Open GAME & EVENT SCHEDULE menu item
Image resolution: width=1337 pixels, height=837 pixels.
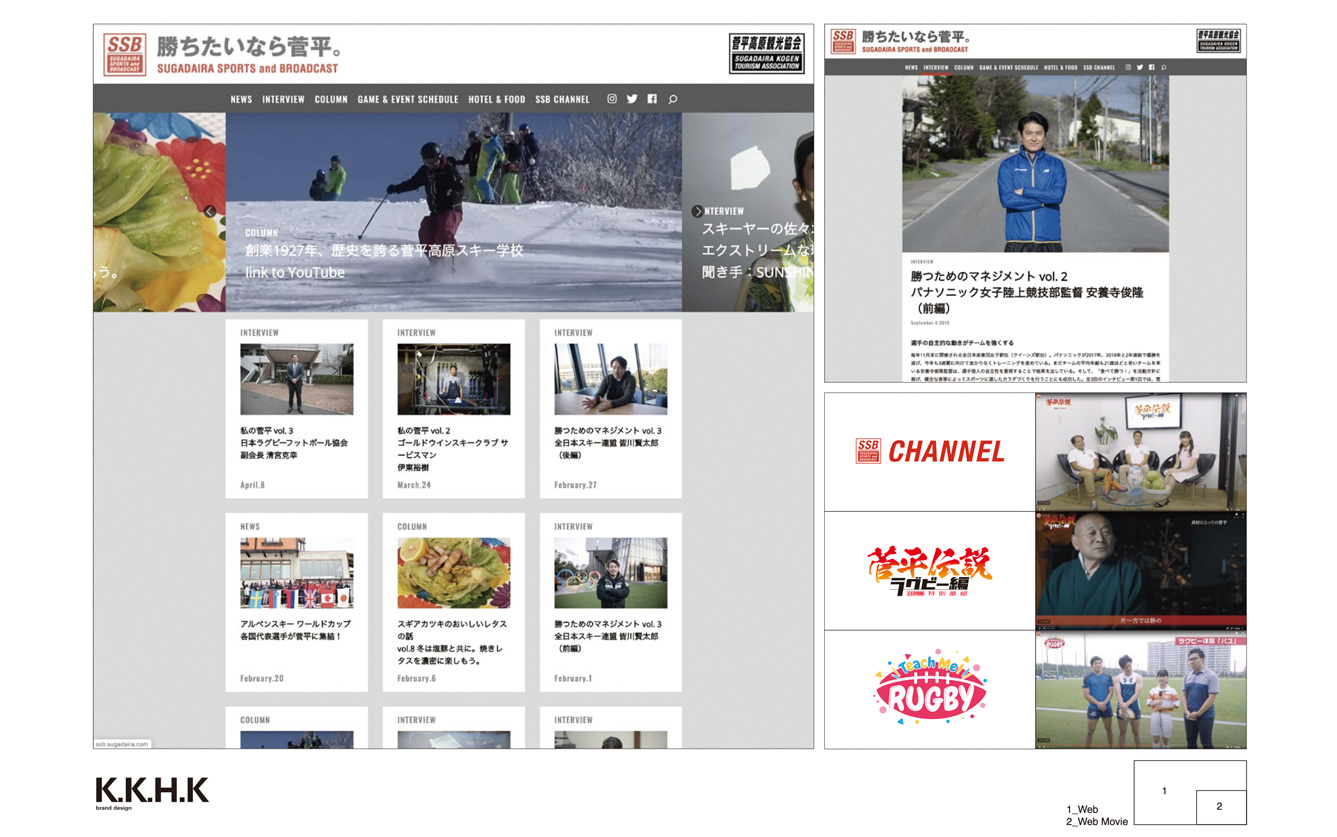click(408, 99)
